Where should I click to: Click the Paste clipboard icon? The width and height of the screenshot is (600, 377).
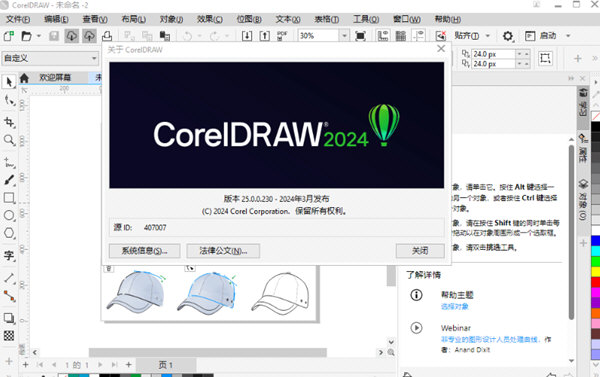[165, 36]
